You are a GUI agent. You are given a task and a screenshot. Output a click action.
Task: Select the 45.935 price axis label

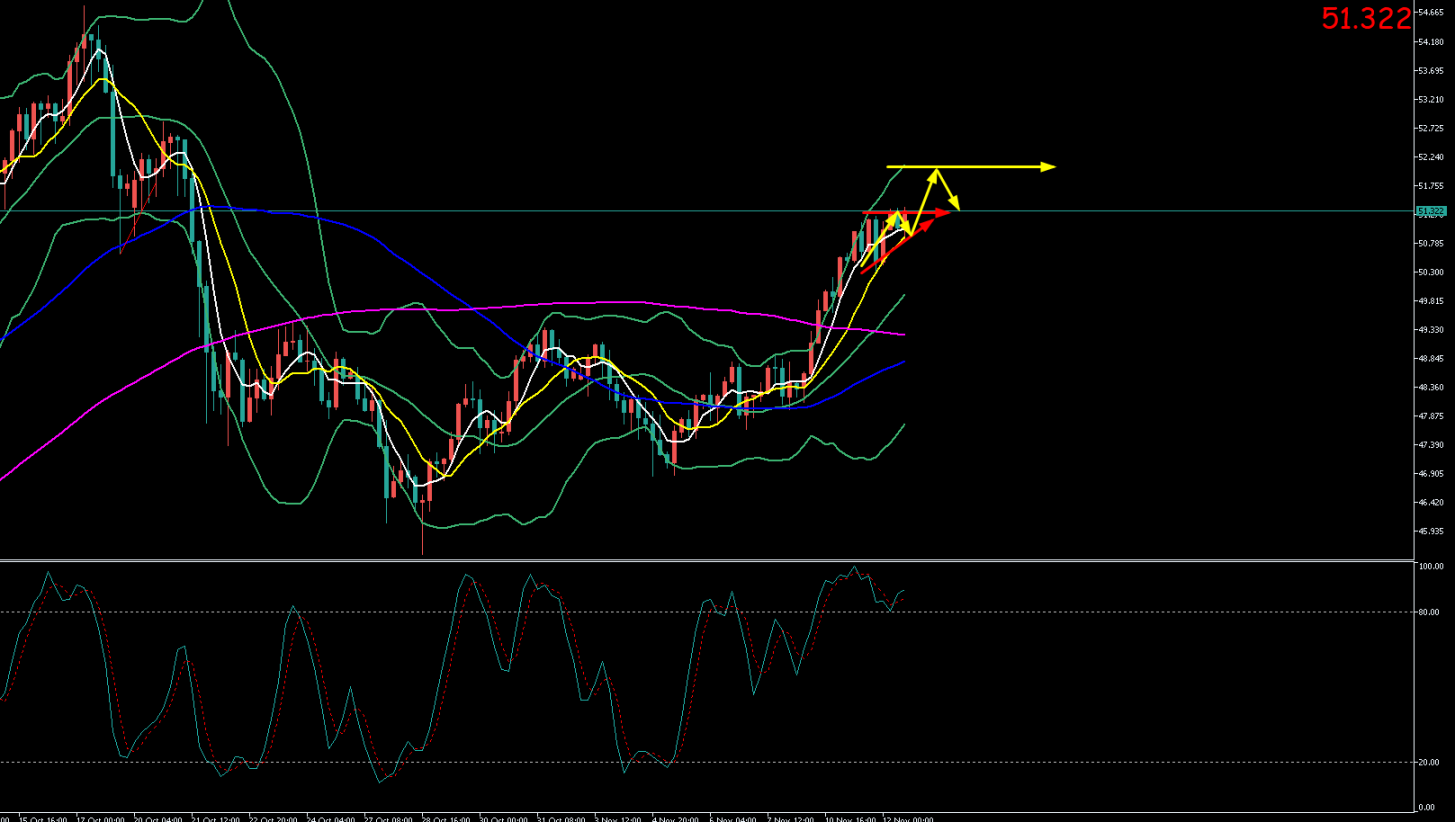pos(1431,531)
